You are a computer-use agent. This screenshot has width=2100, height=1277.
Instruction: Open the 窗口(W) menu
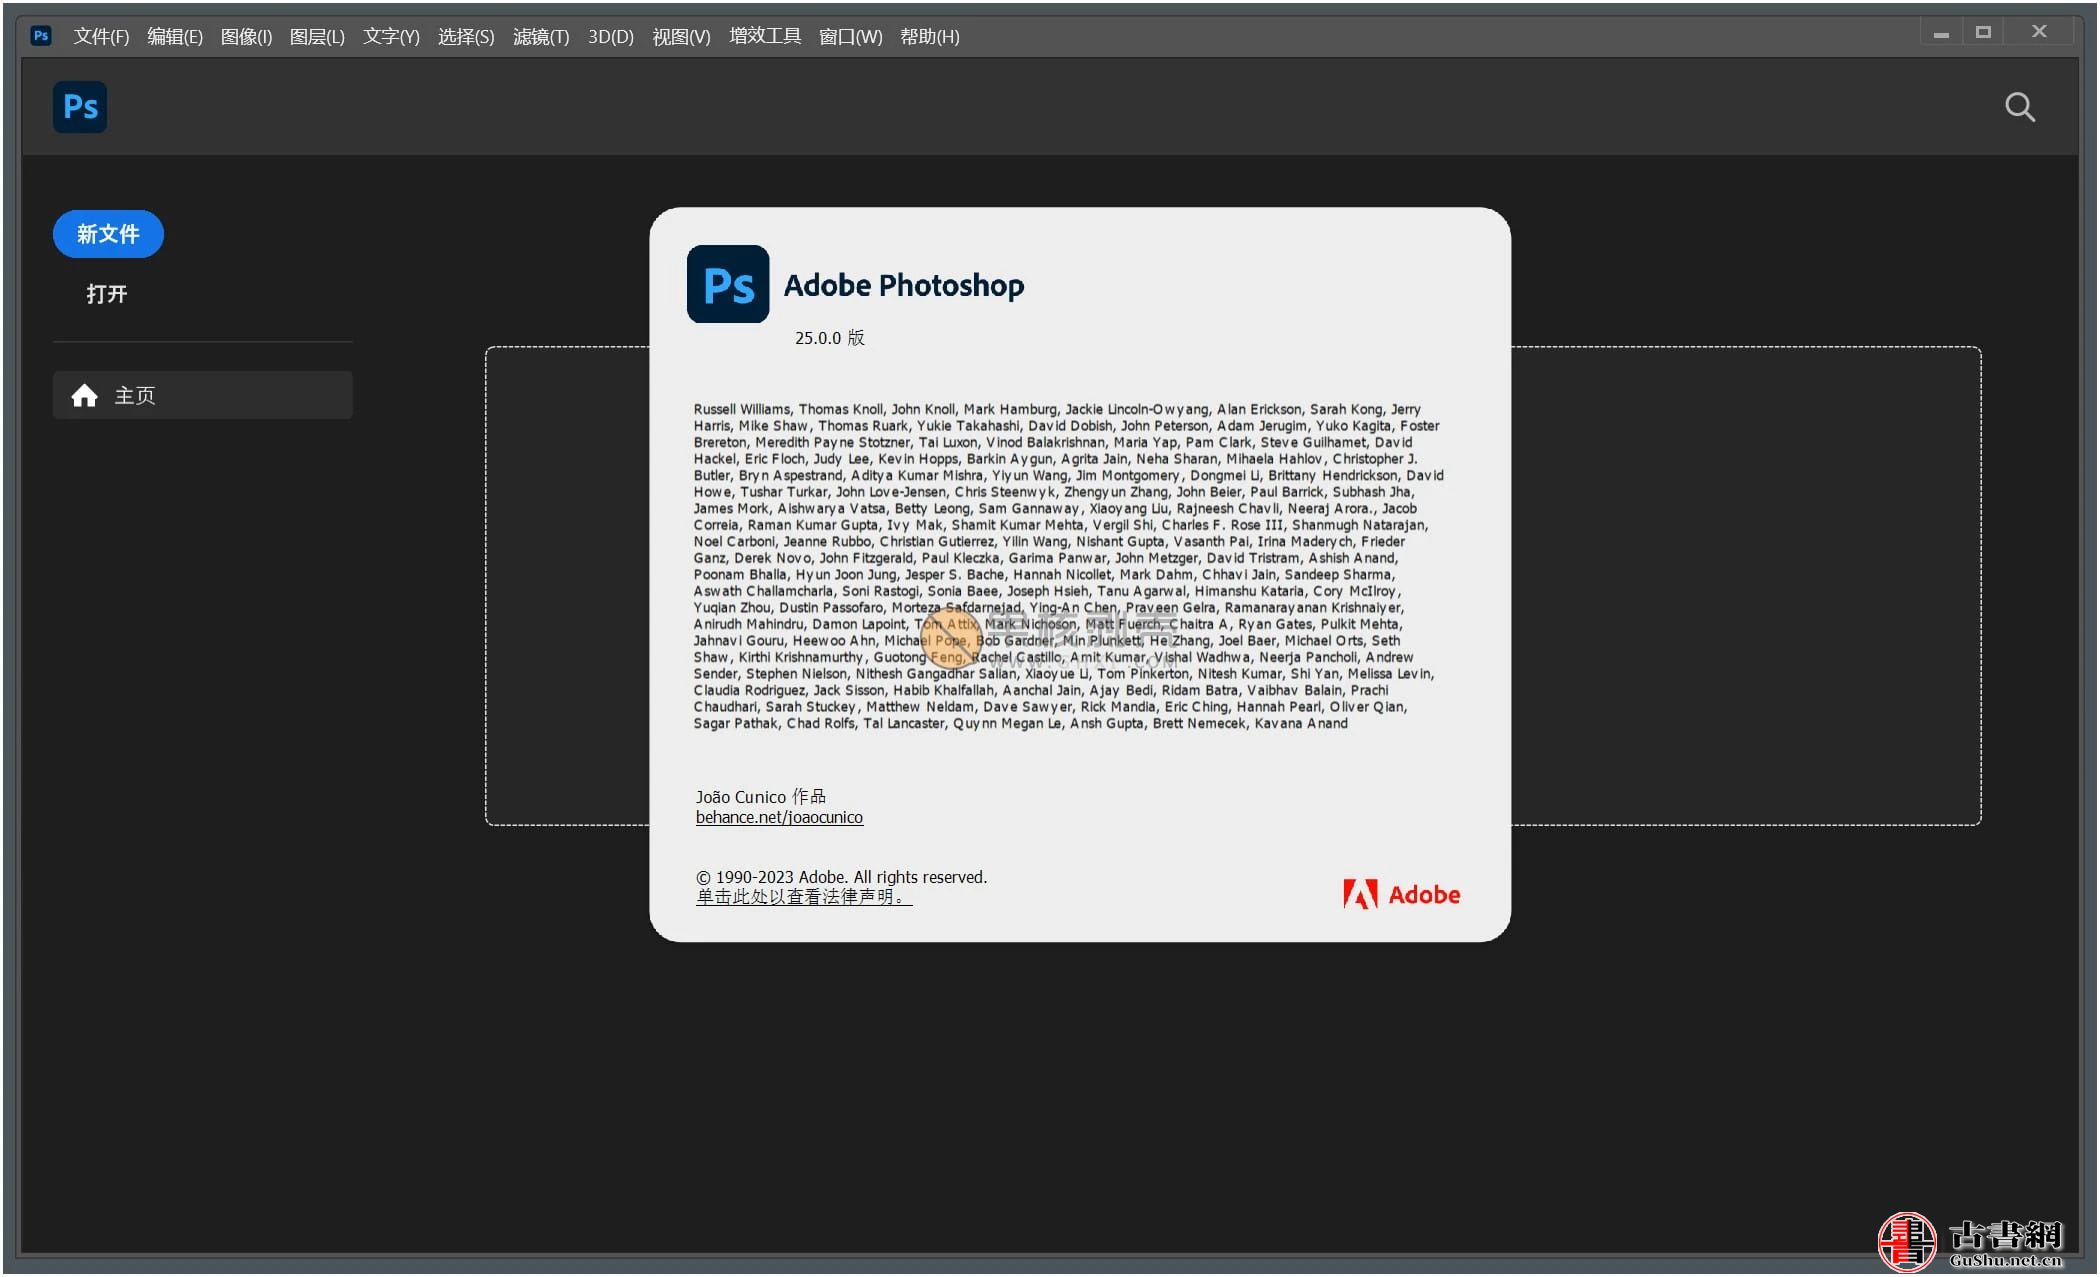point(851,37)
